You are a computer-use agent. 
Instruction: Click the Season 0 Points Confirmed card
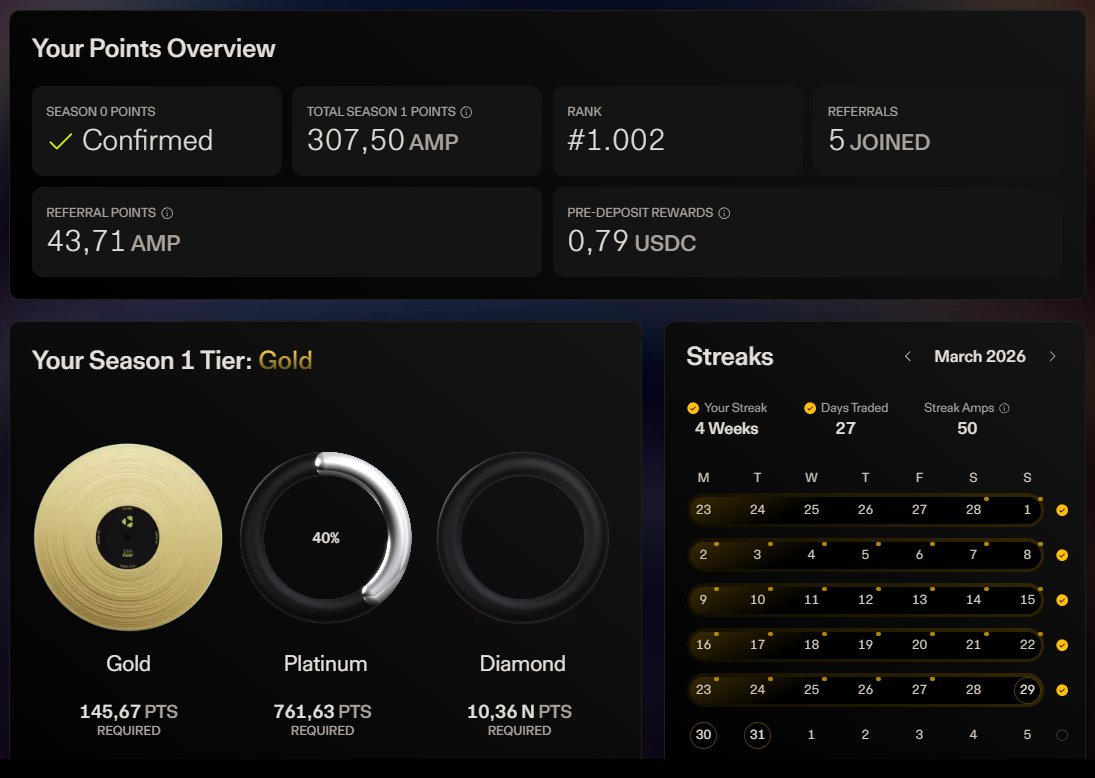click(157, 131)
